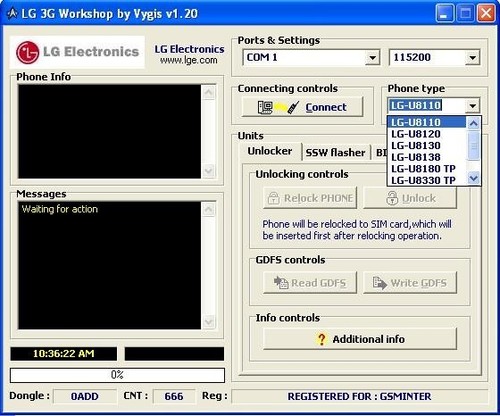The width and height of the screenshot is (500, 416).
Task: Click the www.lge.com link
Action: click(189, 60)
